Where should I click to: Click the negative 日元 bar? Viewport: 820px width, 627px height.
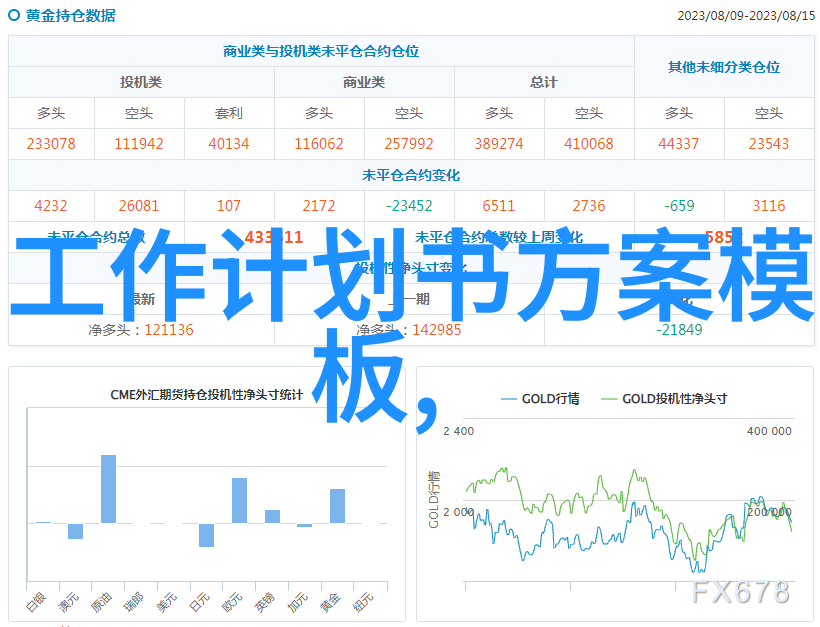[206, 535]
